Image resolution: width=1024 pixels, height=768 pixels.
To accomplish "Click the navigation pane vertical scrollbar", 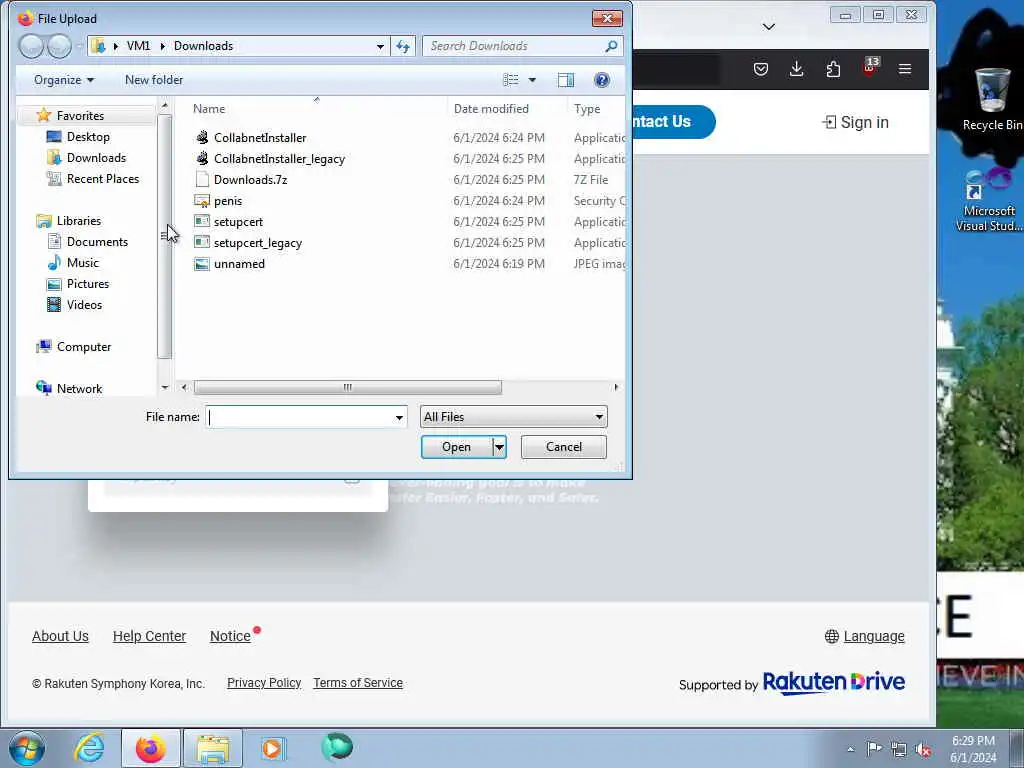I will tap(165, 236).
